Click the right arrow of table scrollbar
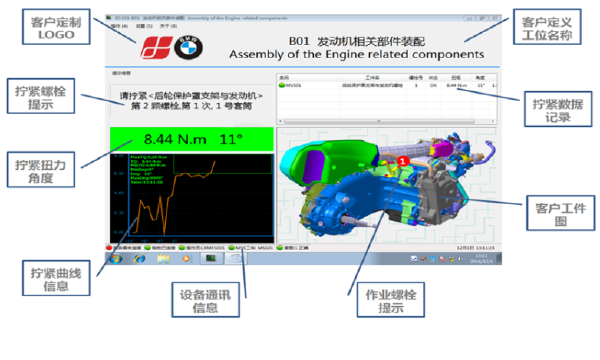 click(x=493, y=121)
